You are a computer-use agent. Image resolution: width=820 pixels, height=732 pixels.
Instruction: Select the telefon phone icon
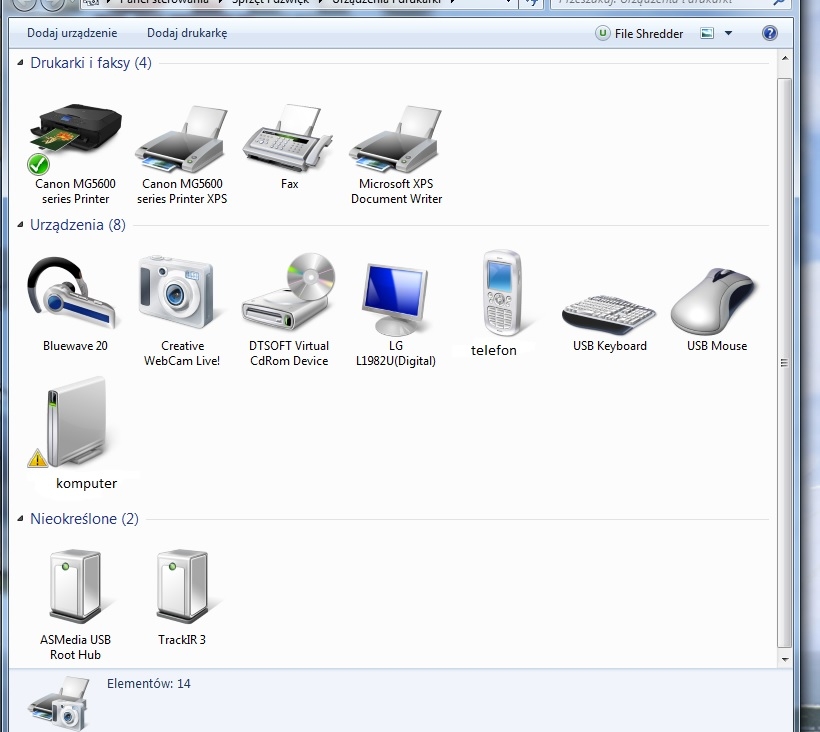point(501,293)
